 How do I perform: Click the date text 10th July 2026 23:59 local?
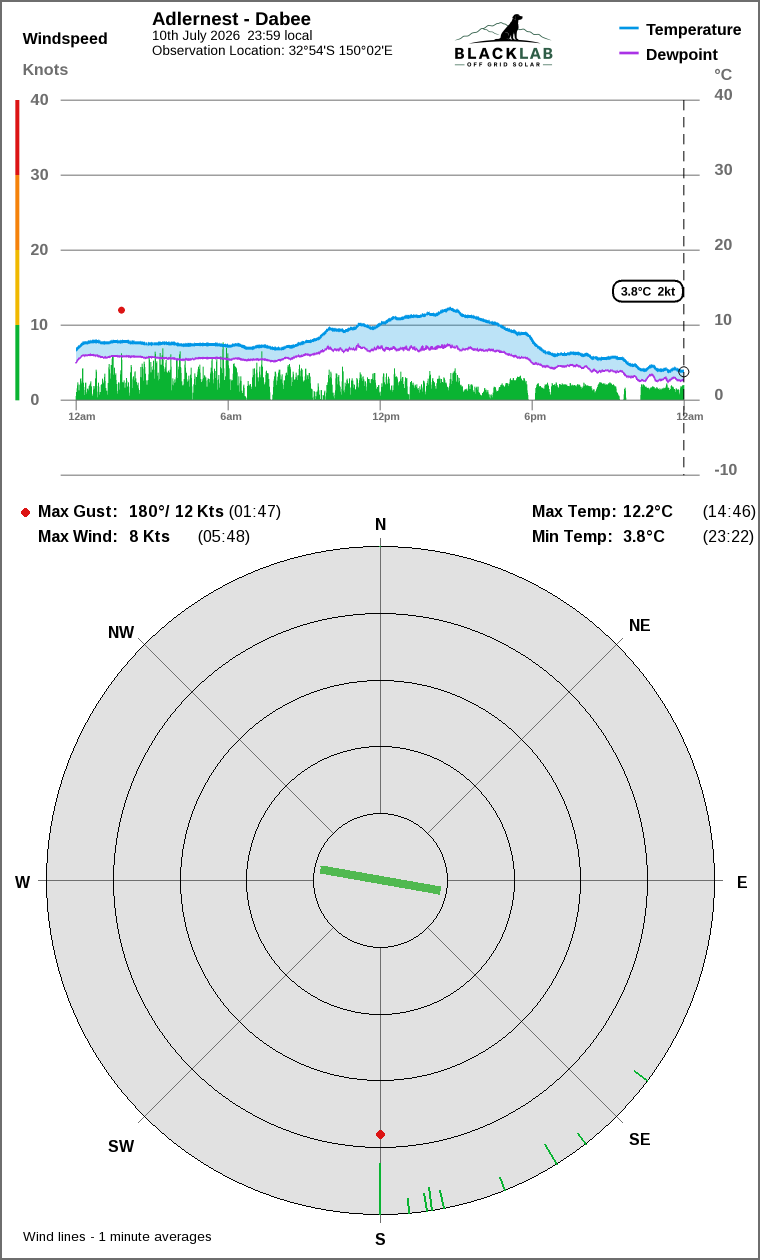pos(232,35)
